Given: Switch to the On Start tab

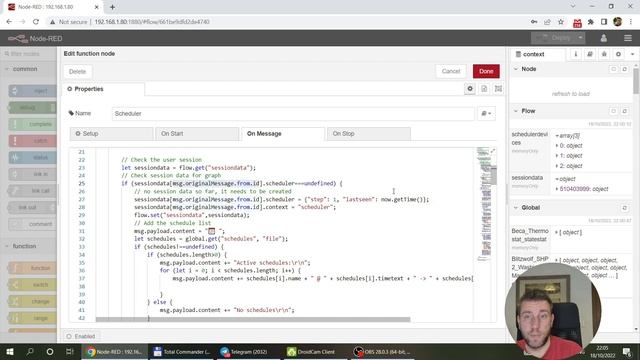Looking at the screenshot, I should point(197,133).
